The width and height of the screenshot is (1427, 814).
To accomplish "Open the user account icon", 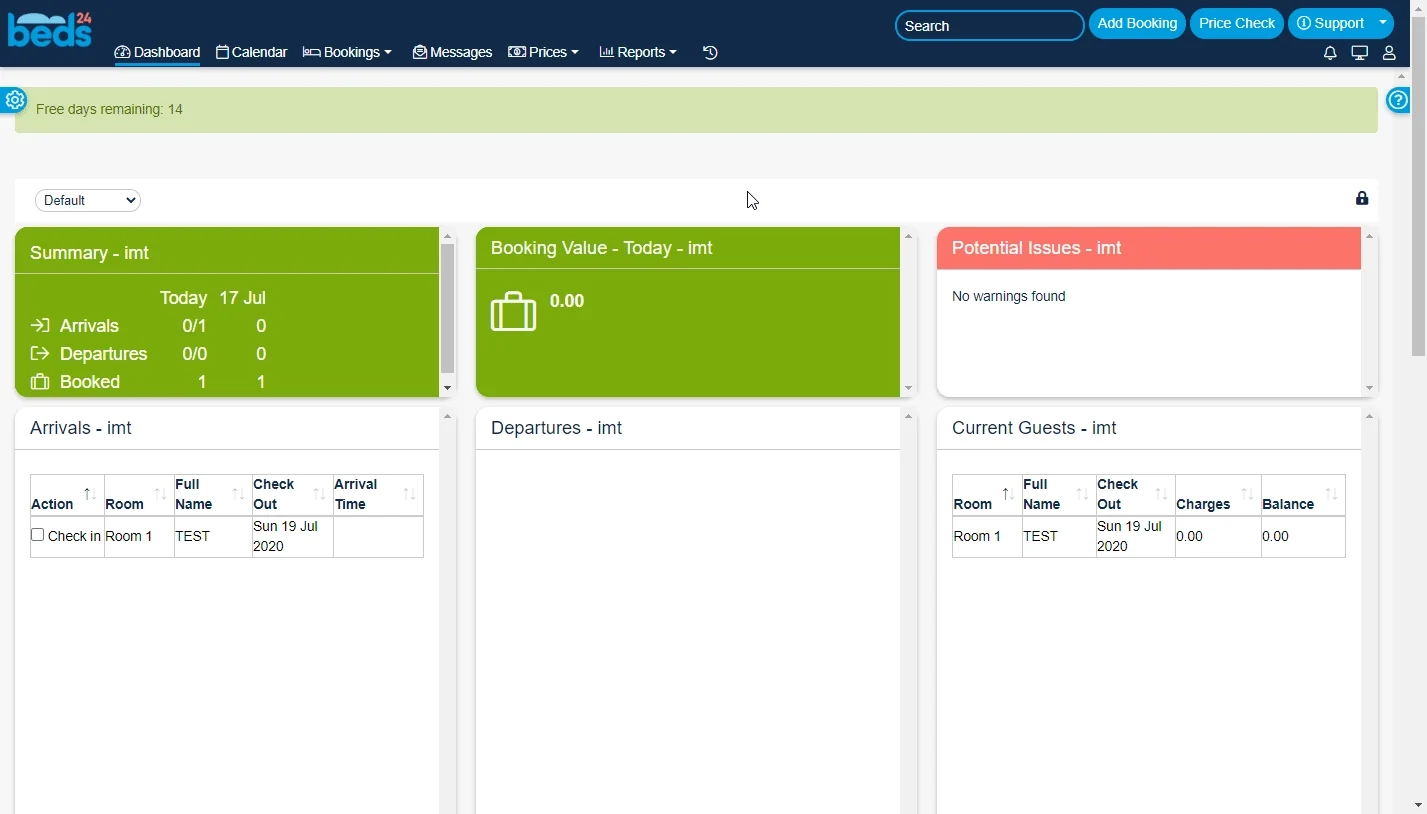I will (x=1389, y=53).
